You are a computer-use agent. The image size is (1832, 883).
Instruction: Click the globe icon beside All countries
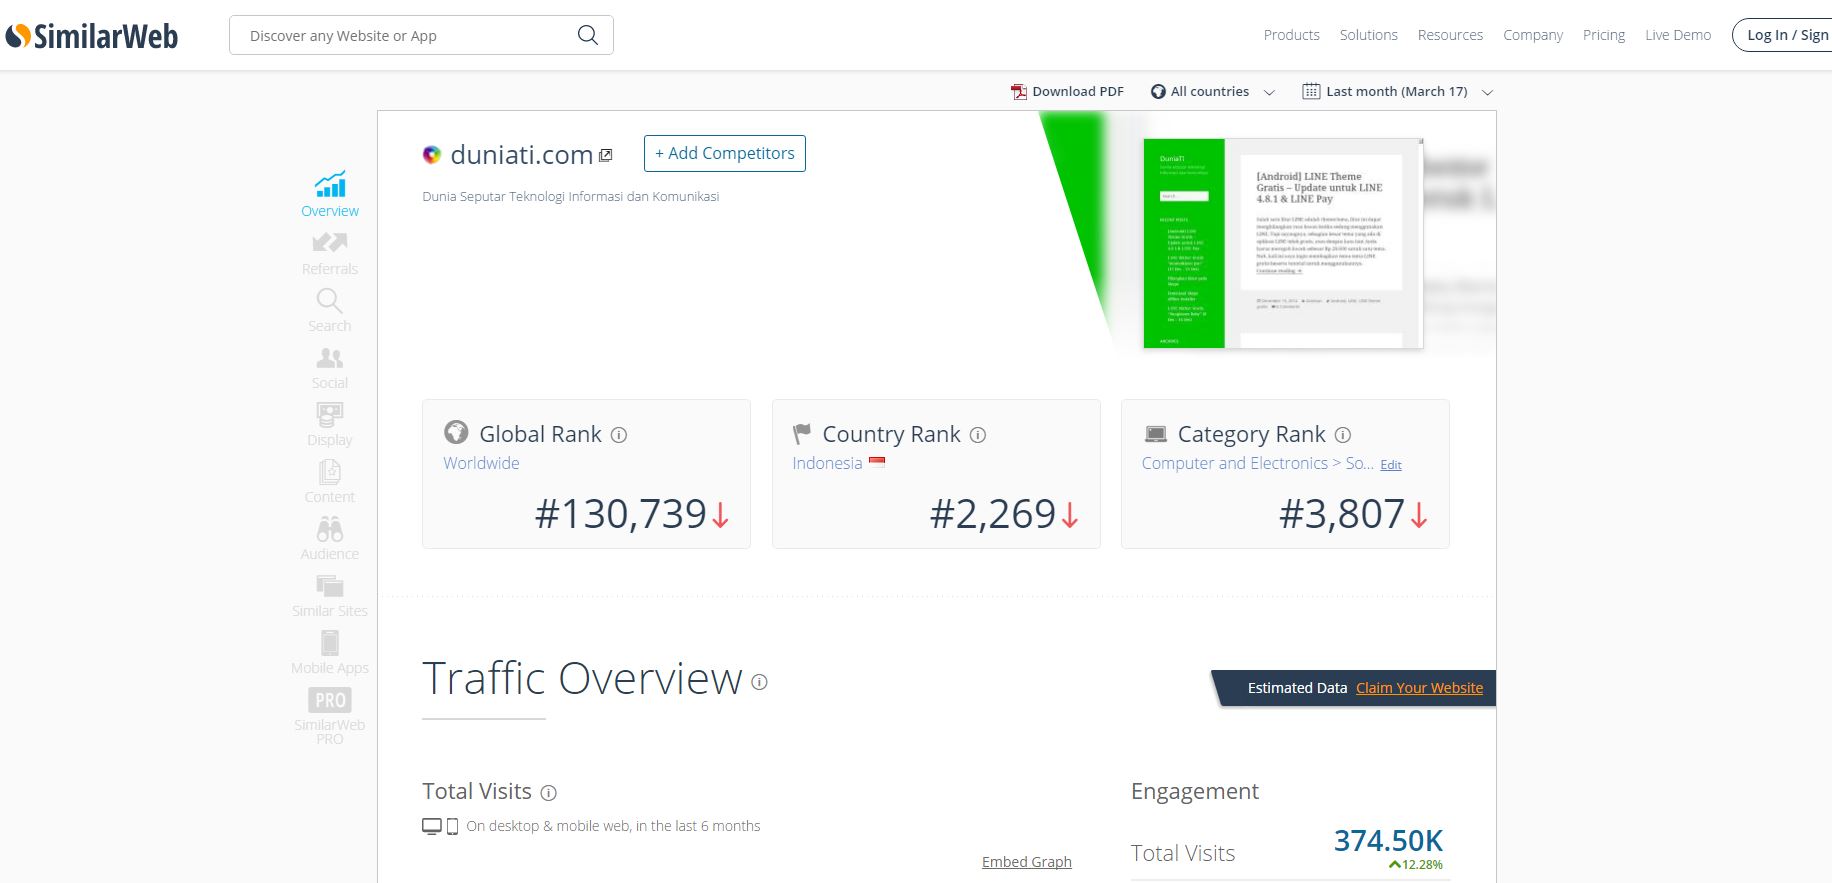1158,91
